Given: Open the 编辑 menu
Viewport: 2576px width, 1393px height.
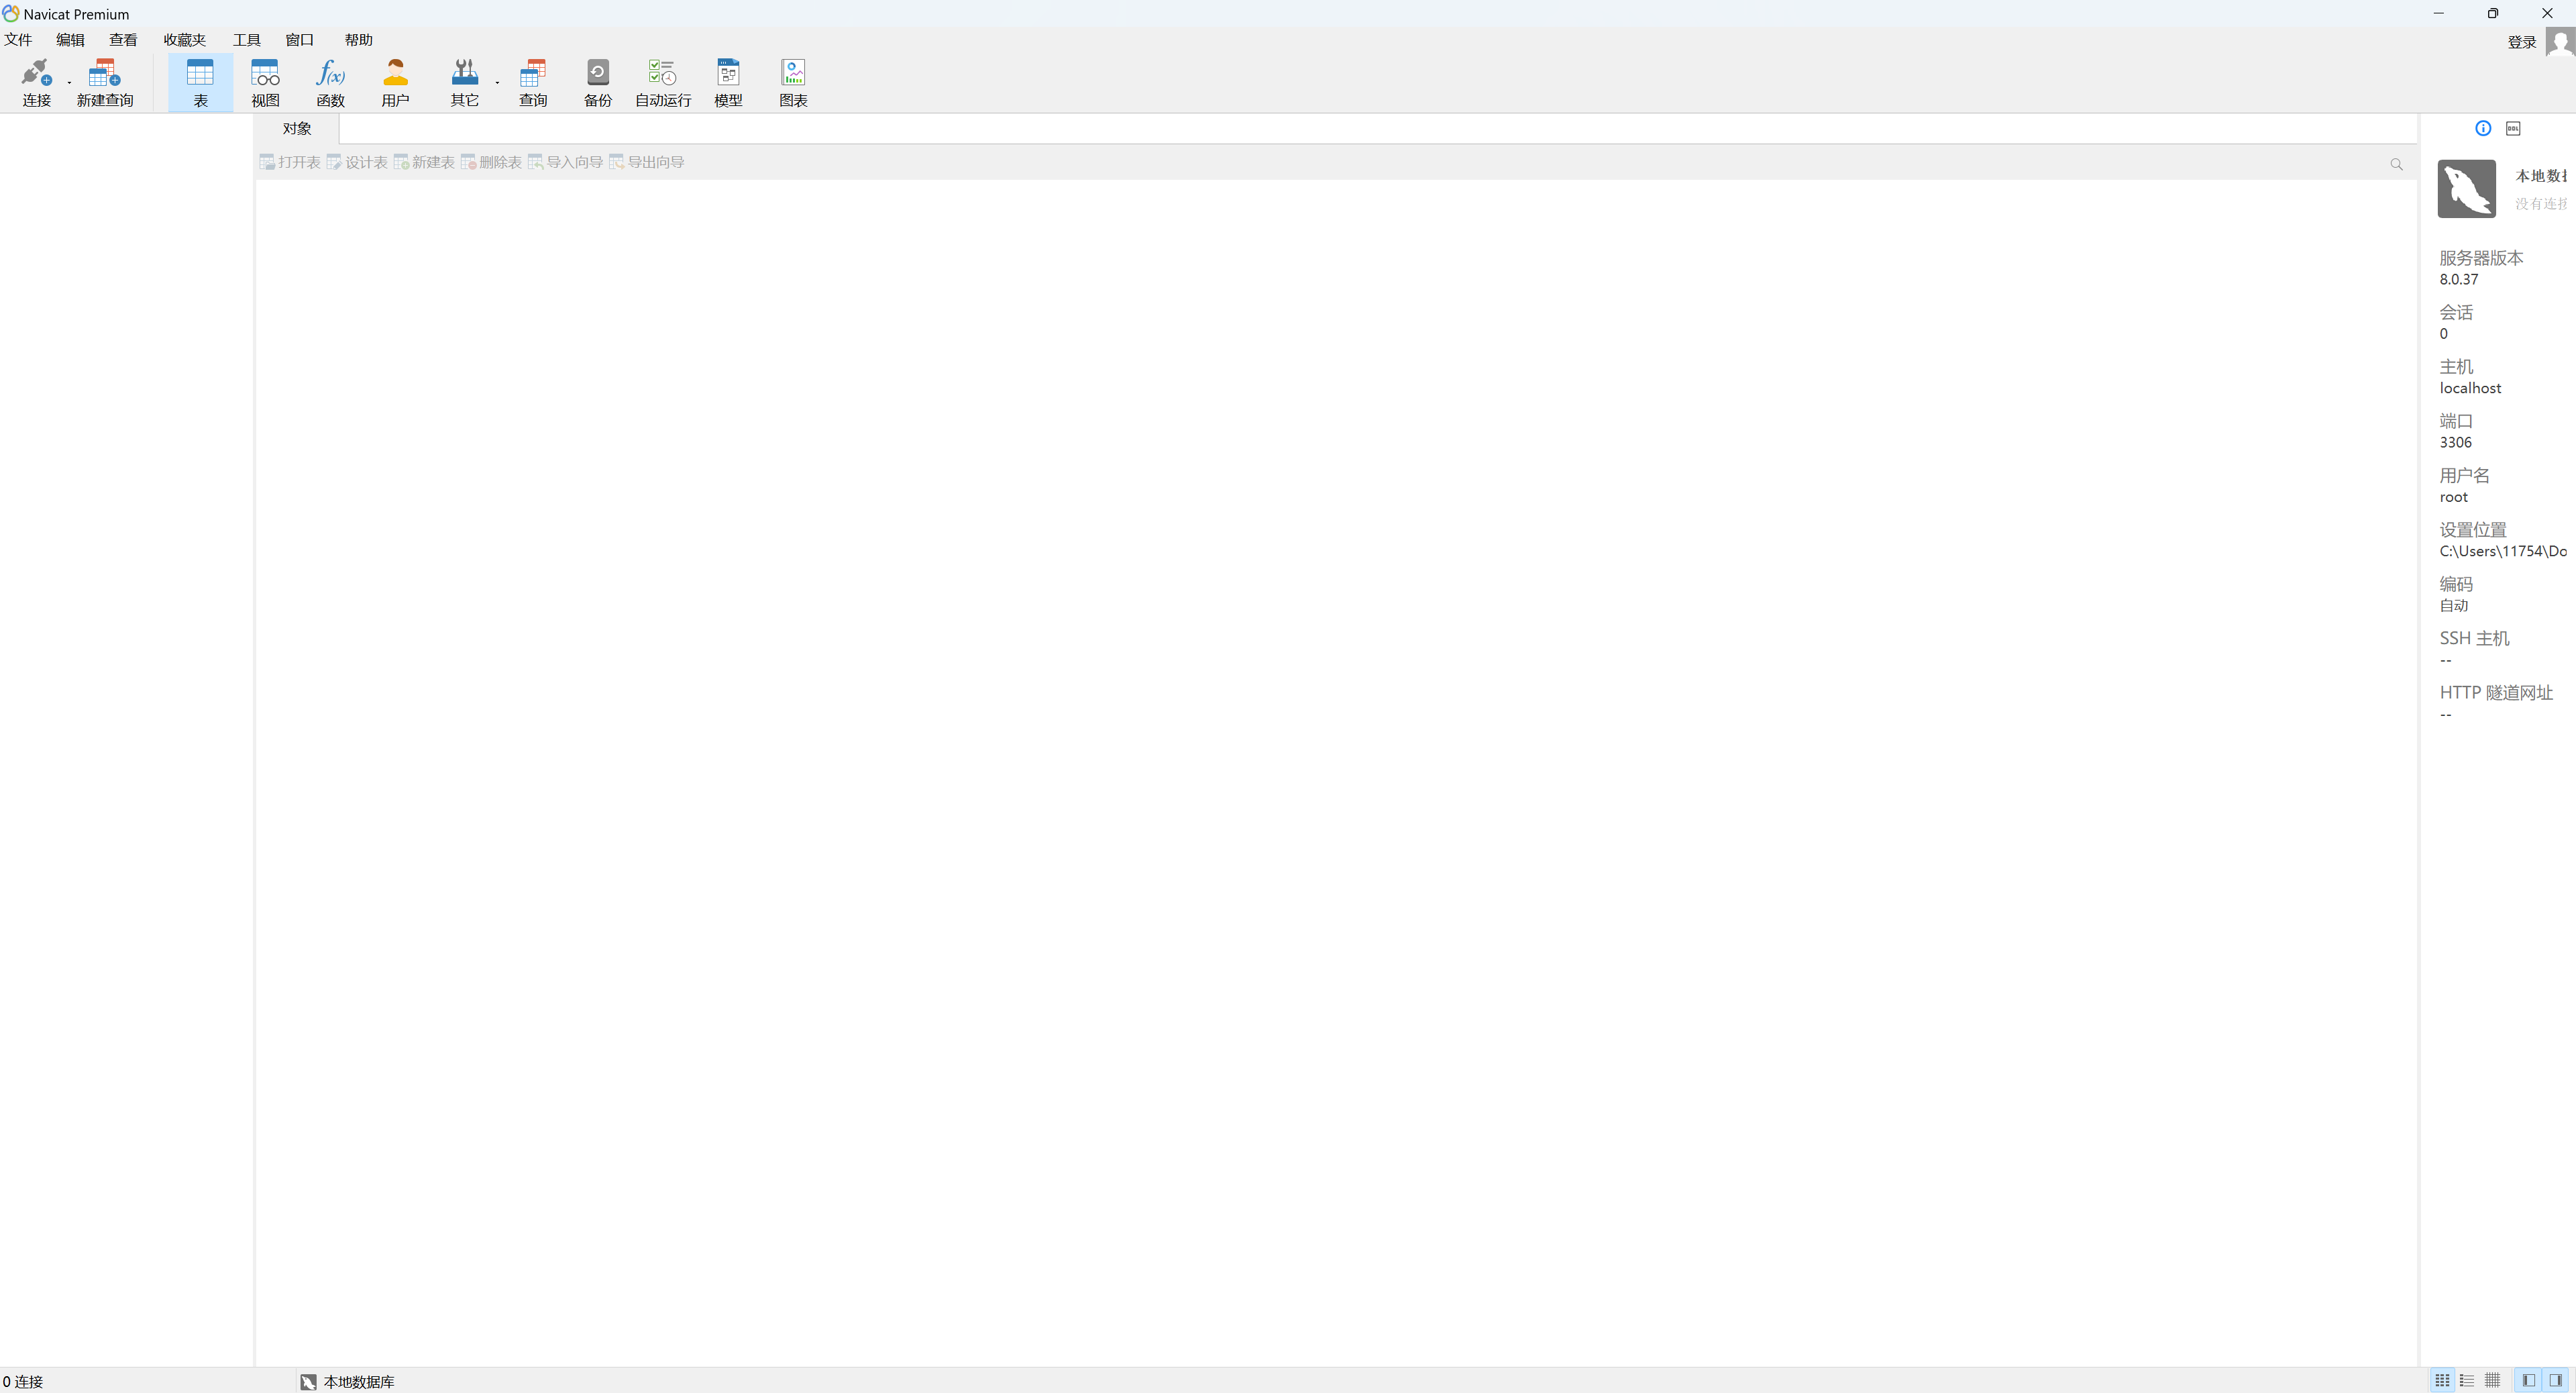Looking at the screenshot, I should click(x=70, y=40).
